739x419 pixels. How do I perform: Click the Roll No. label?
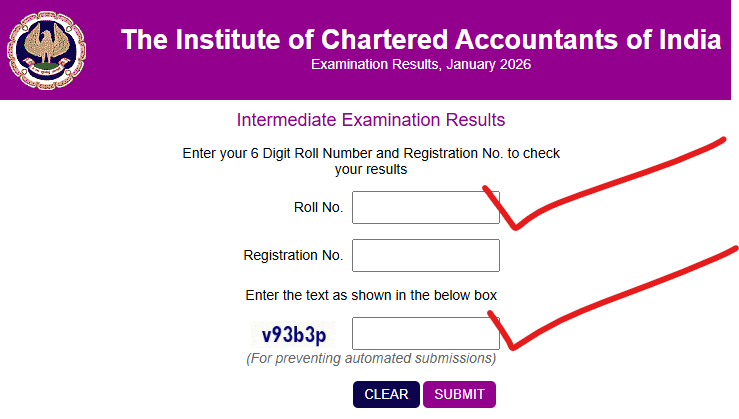point(318,207)
